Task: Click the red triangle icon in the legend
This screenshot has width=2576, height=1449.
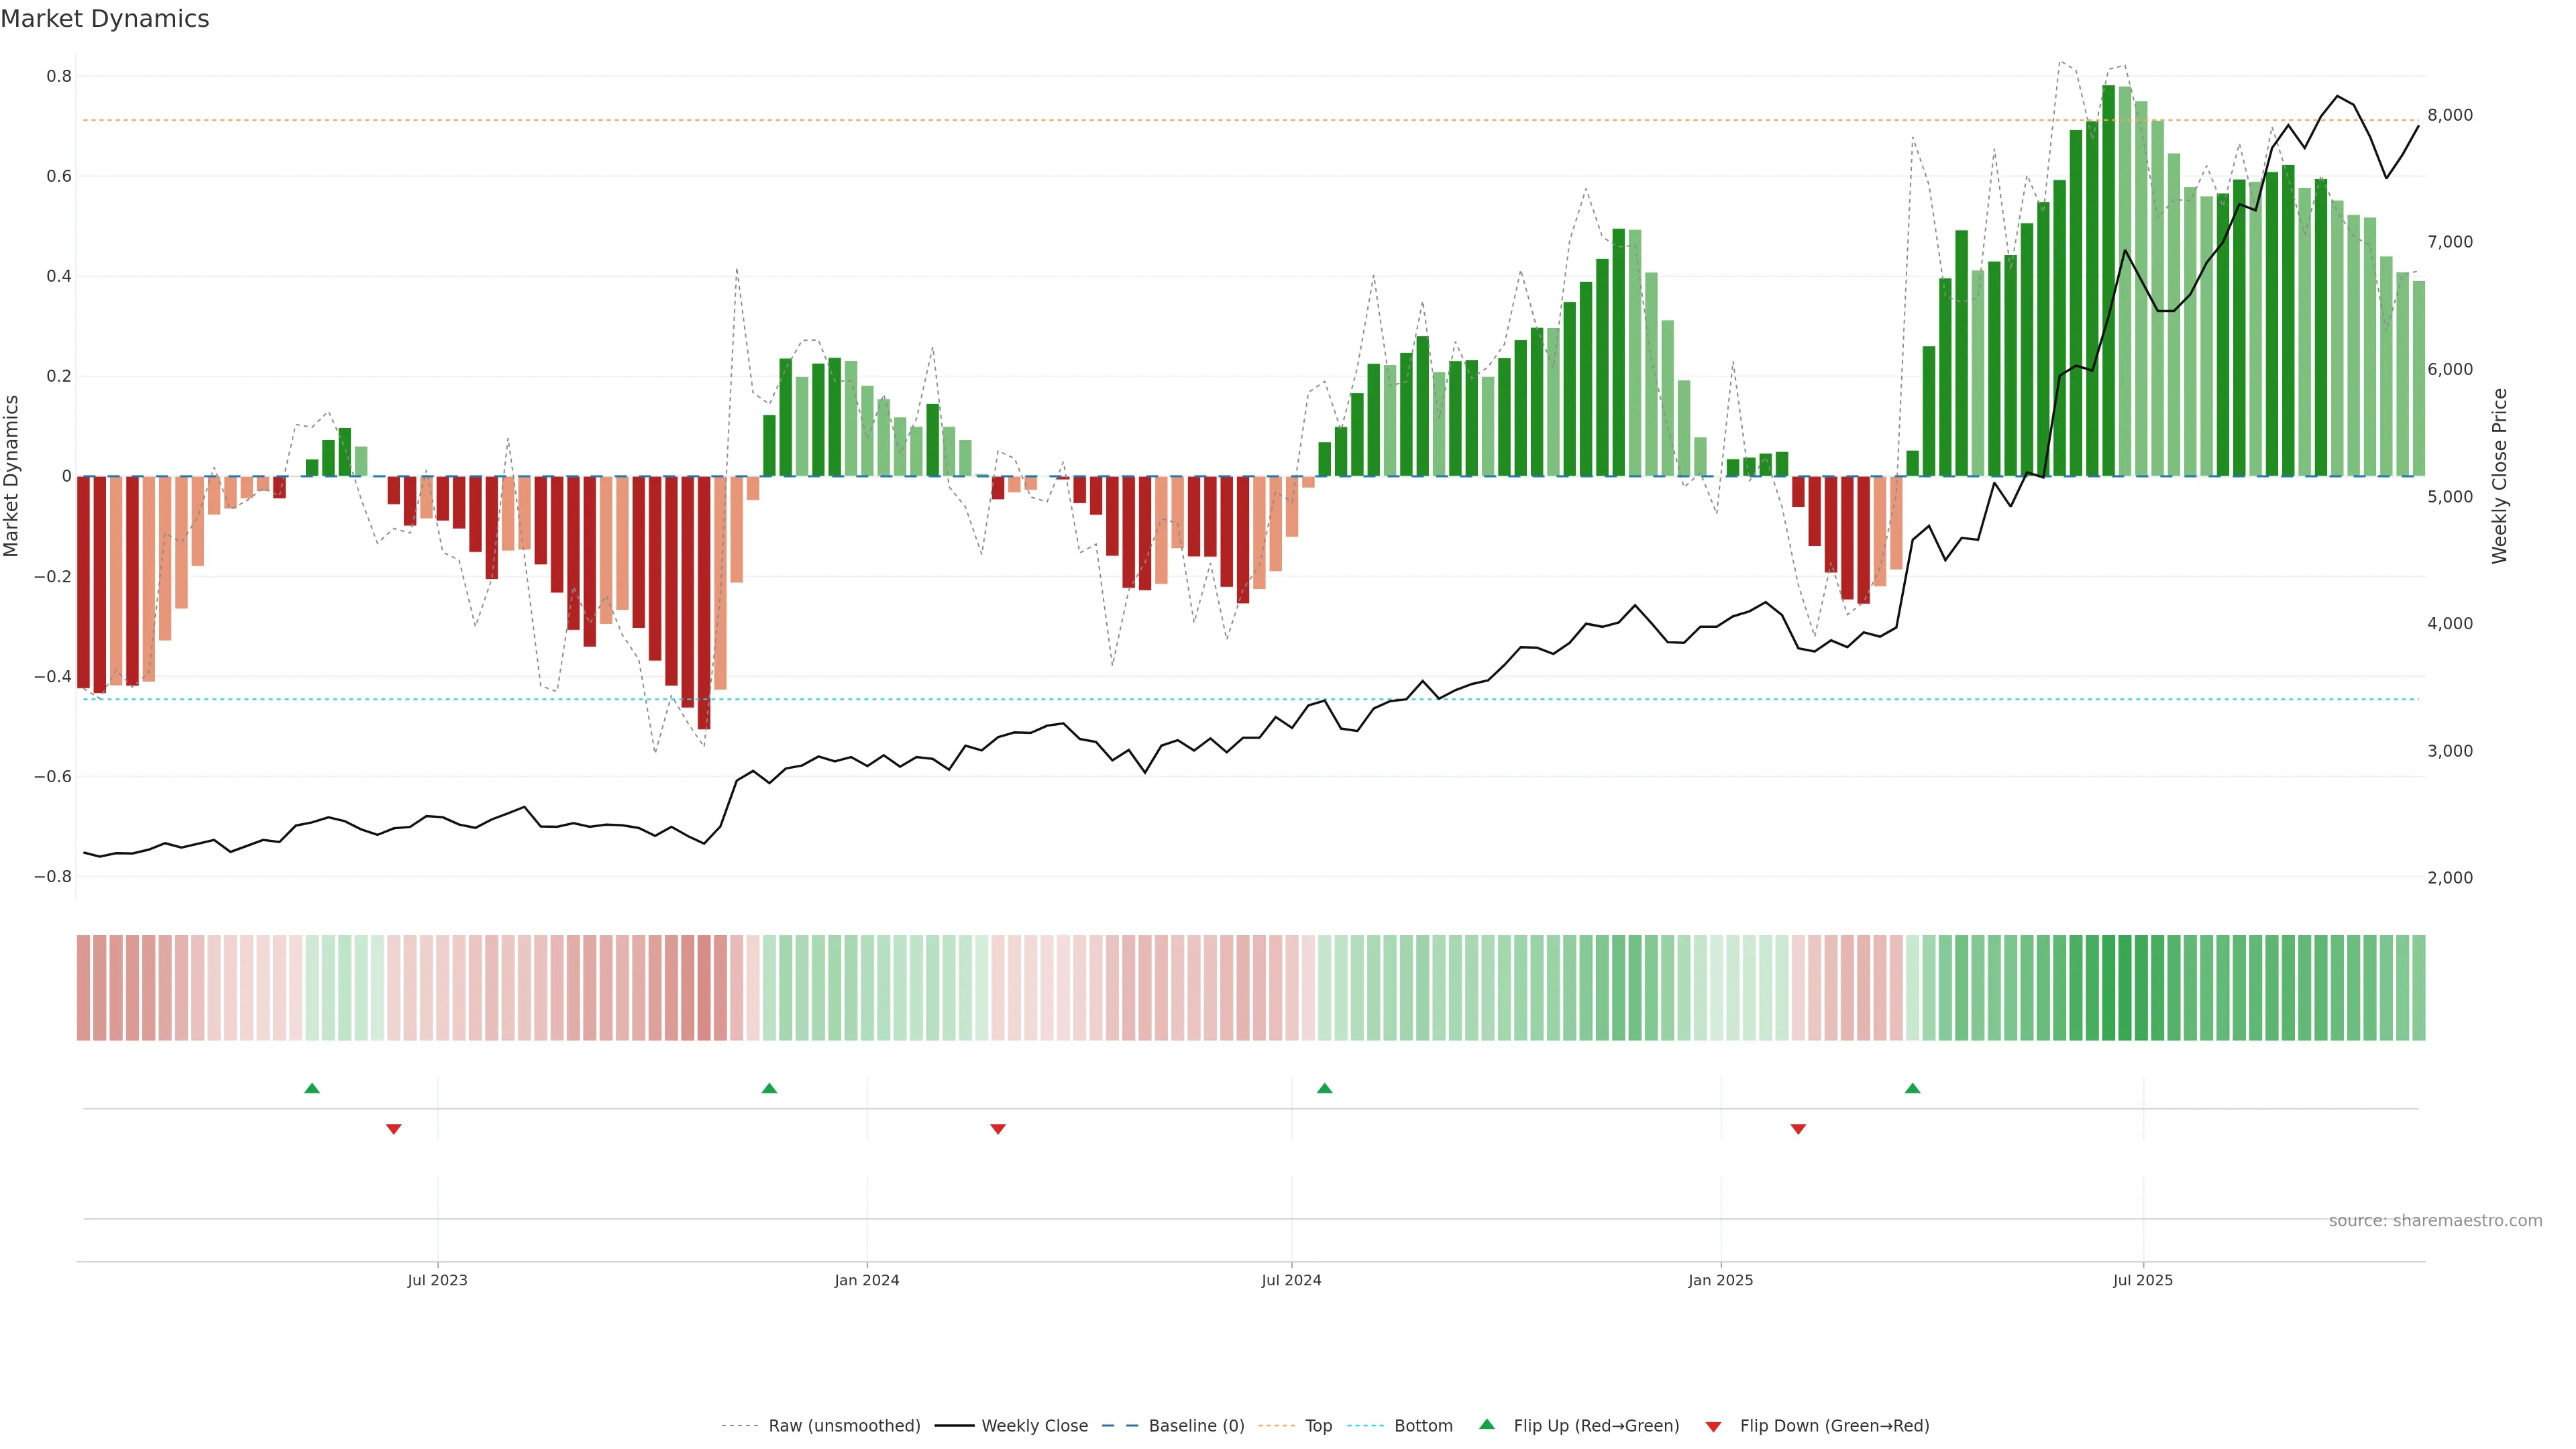Action: tap(1714, 1426)
